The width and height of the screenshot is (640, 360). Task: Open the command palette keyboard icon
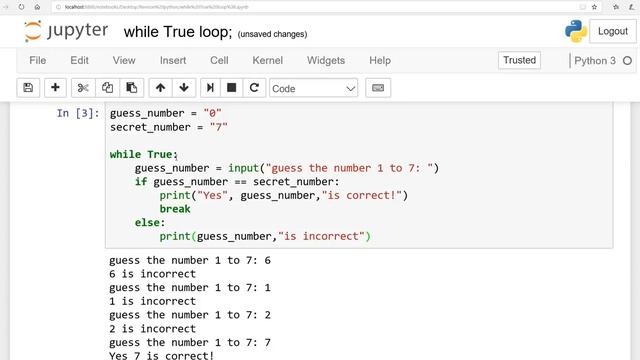[x=378, y=88]
